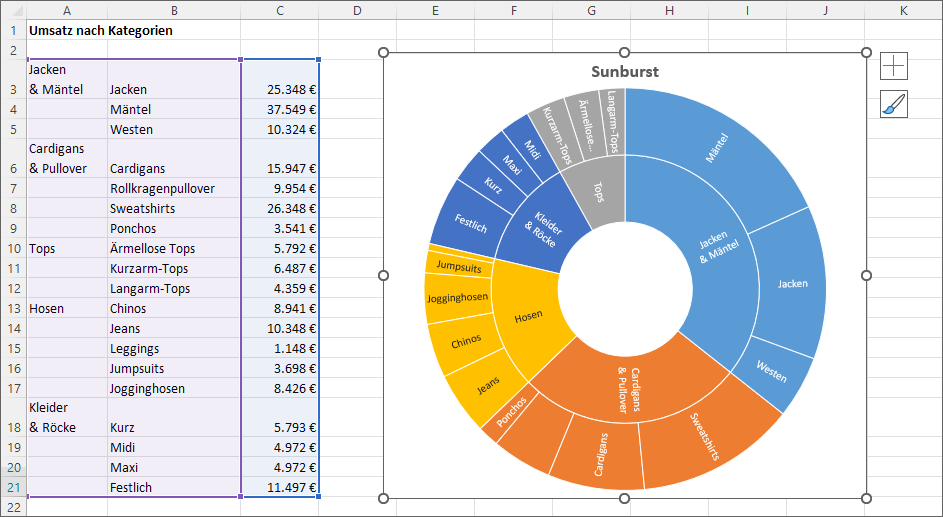Select the cell with value 11.497 €
Screen dimensions: 943x517
coord(280,487)
